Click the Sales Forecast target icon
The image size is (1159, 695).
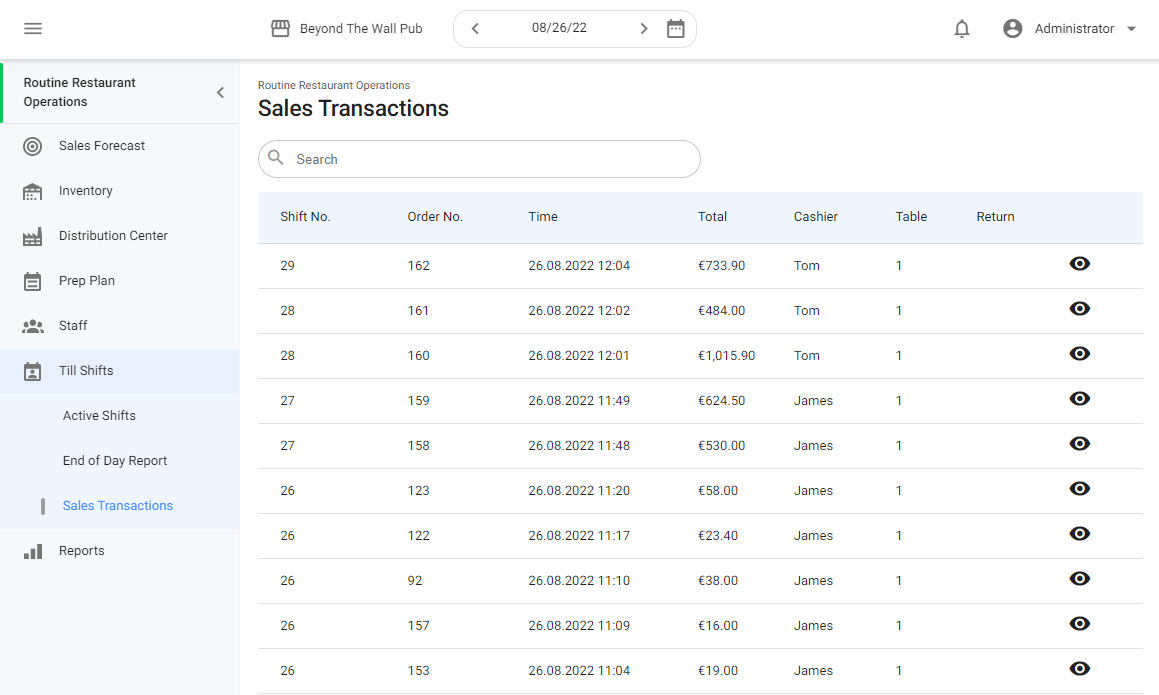33,146
